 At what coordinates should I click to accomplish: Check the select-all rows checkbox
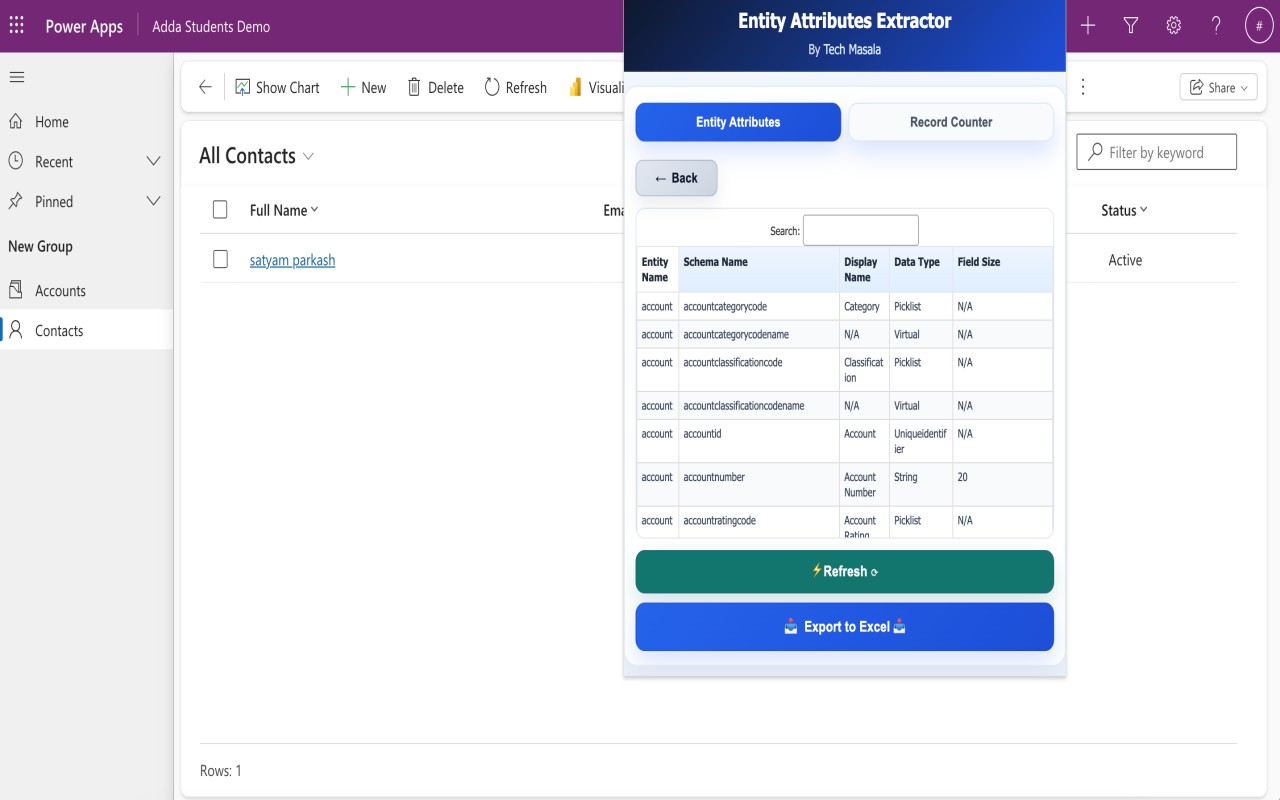(220, 210)
